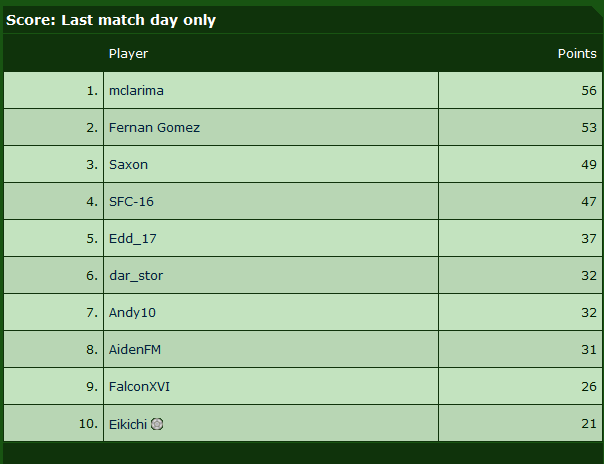Click the Eikichi player name
The width and height of the screenshot is (604, 464).
128,424
